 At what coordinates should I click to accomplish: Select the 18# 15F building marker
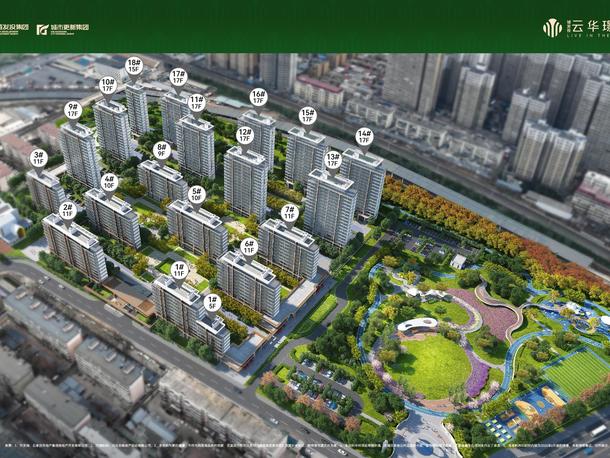point(134,66)
